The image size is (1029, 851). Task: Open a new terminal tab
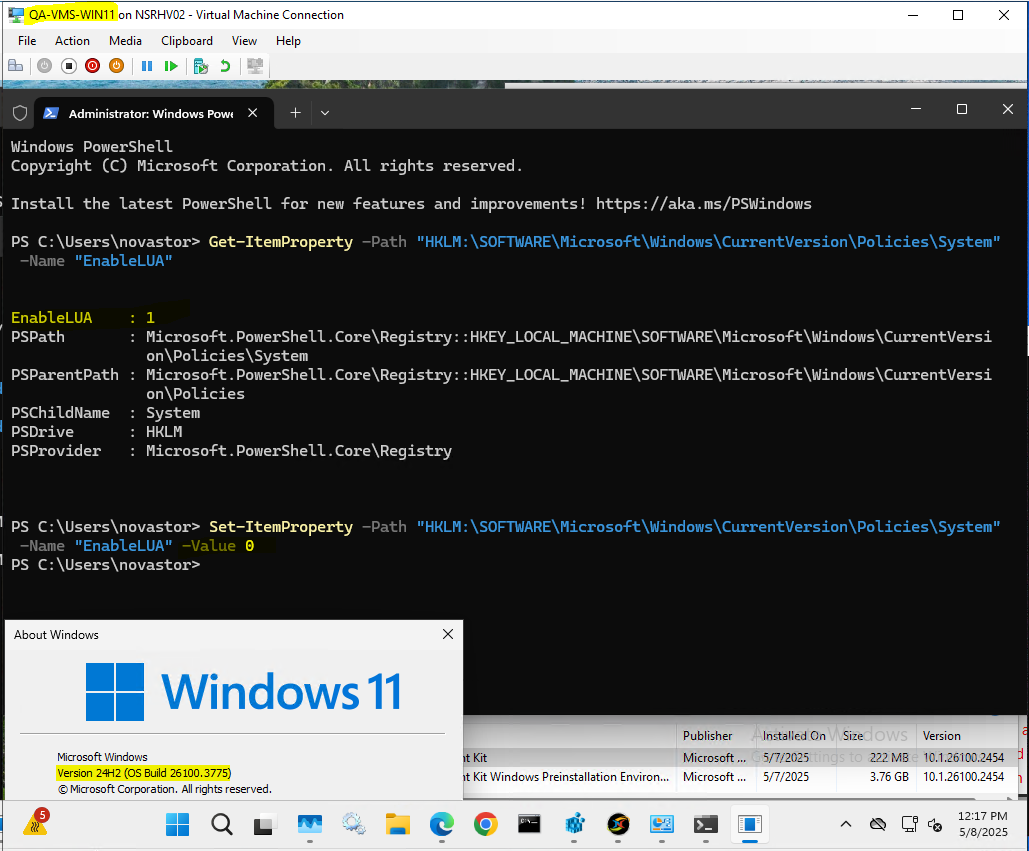pos(295,113)
